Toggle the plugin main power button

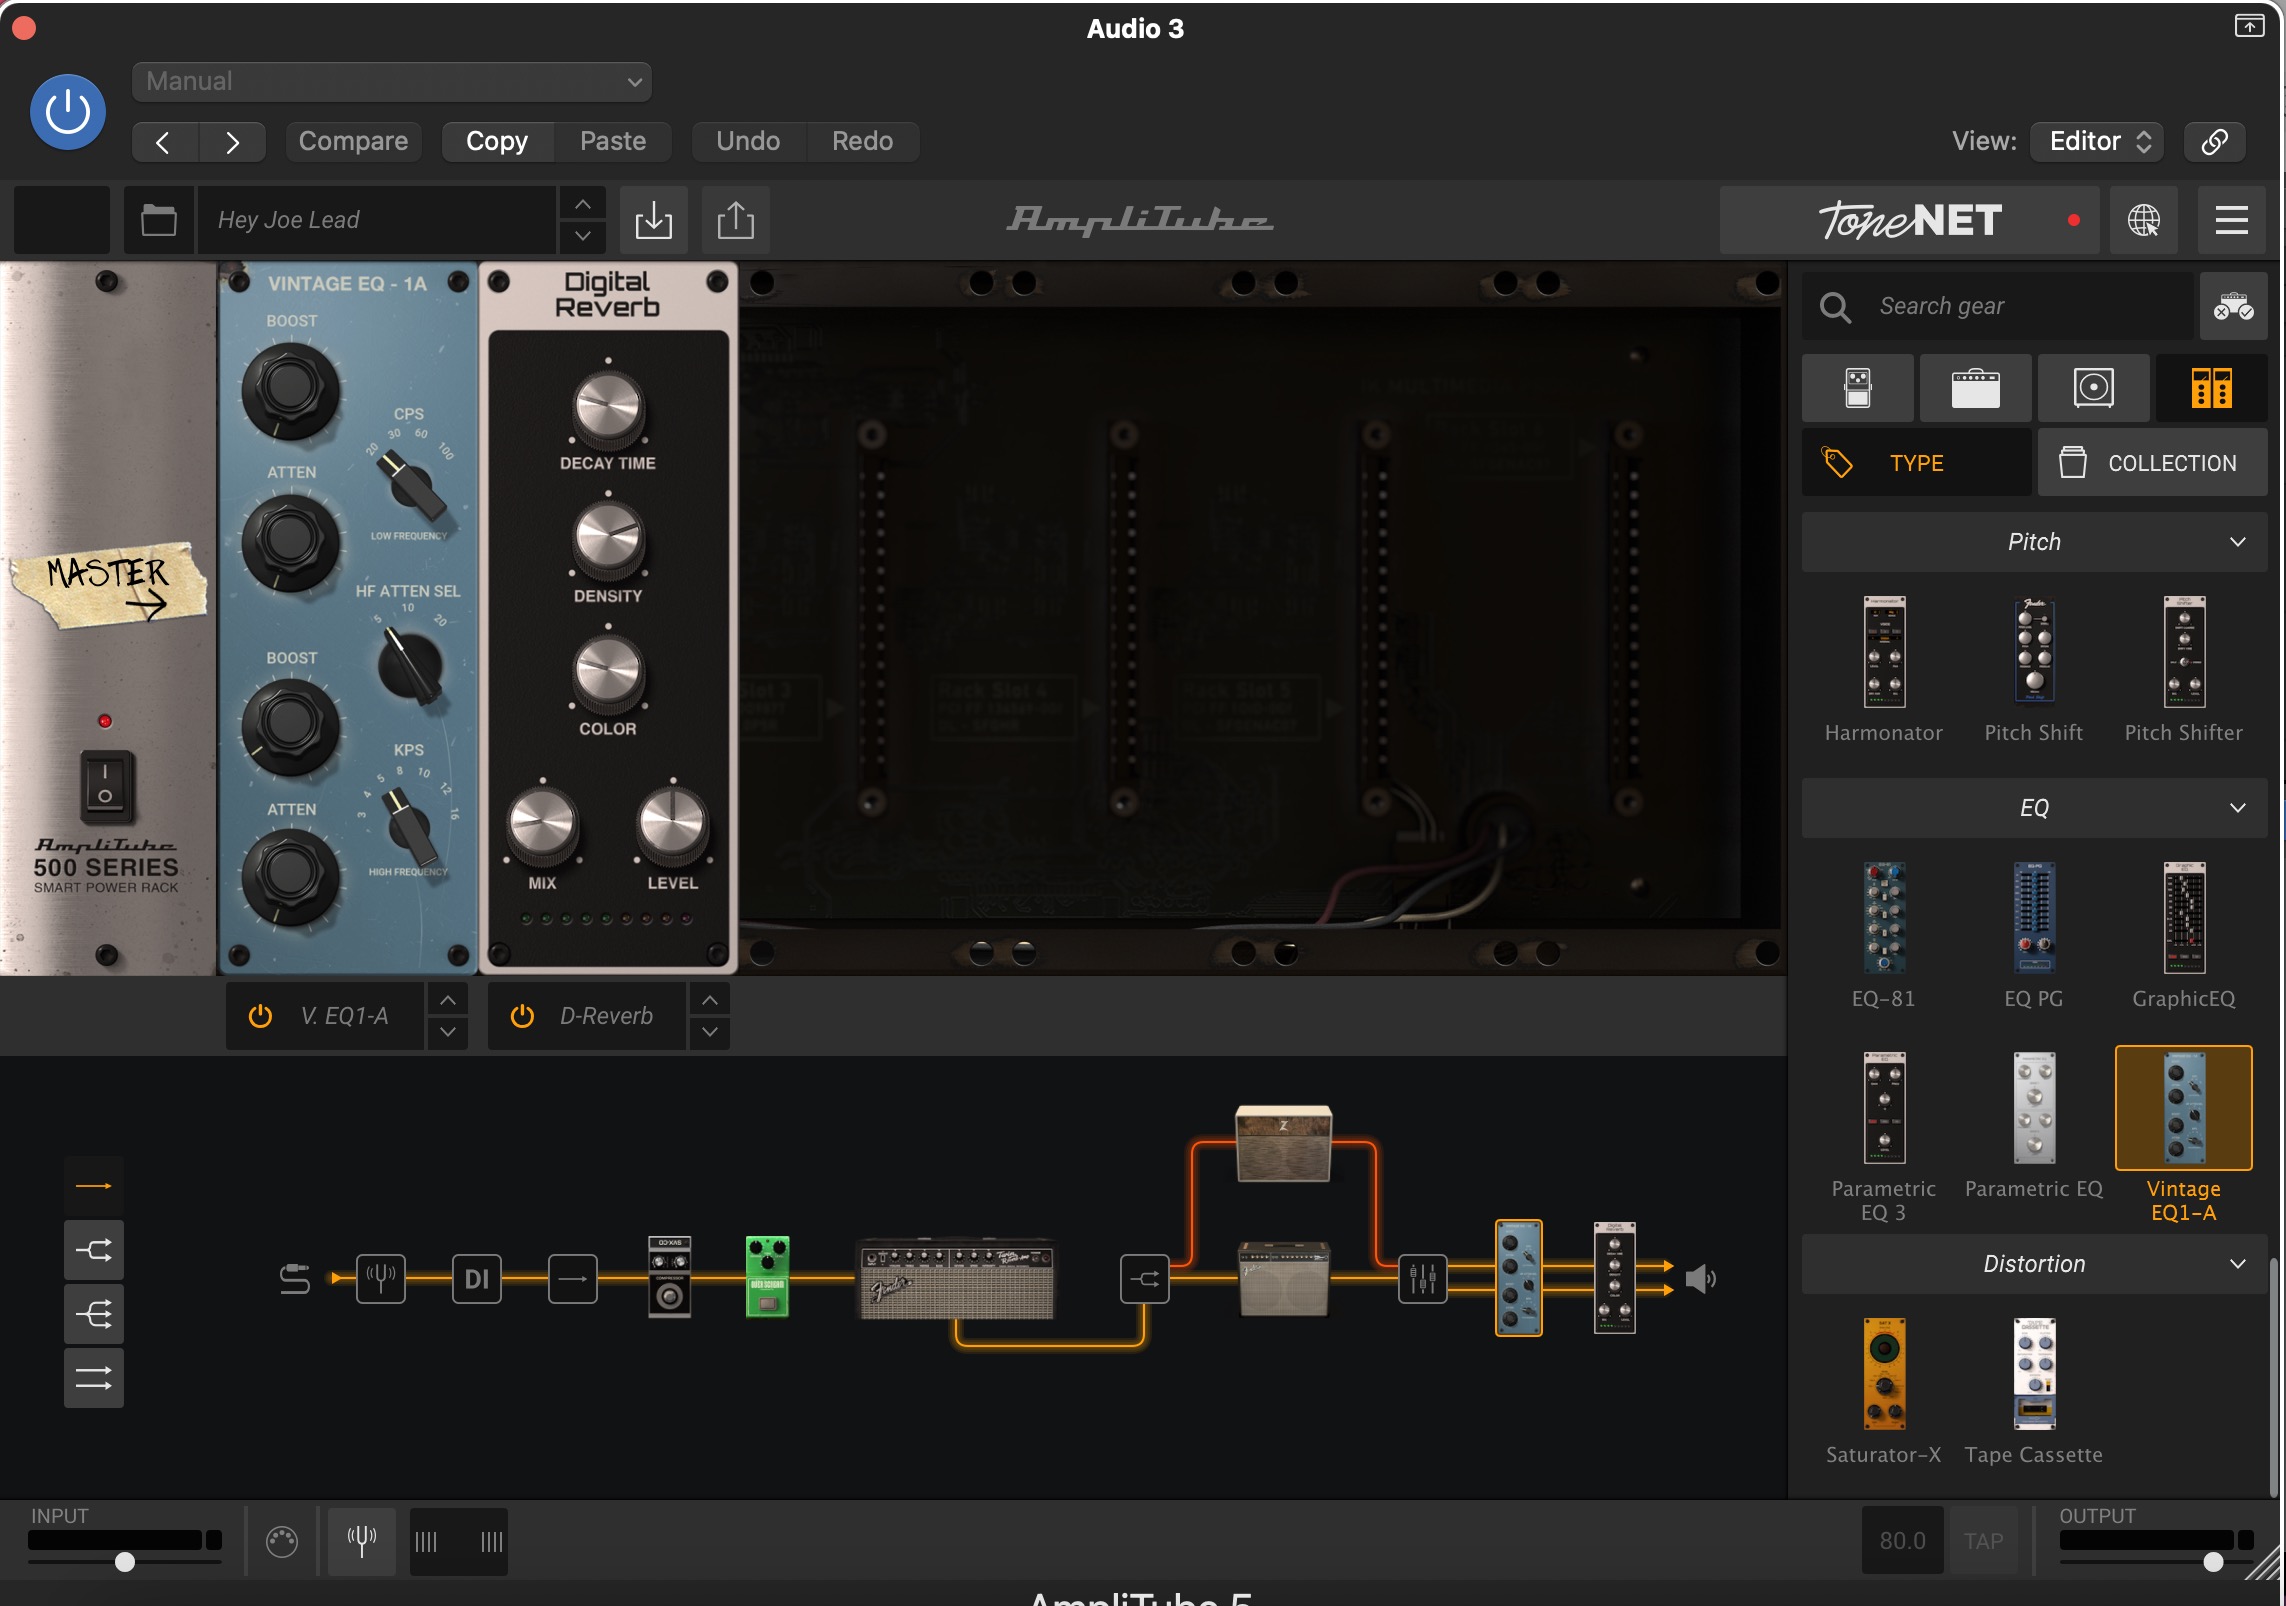coord(68,112)
